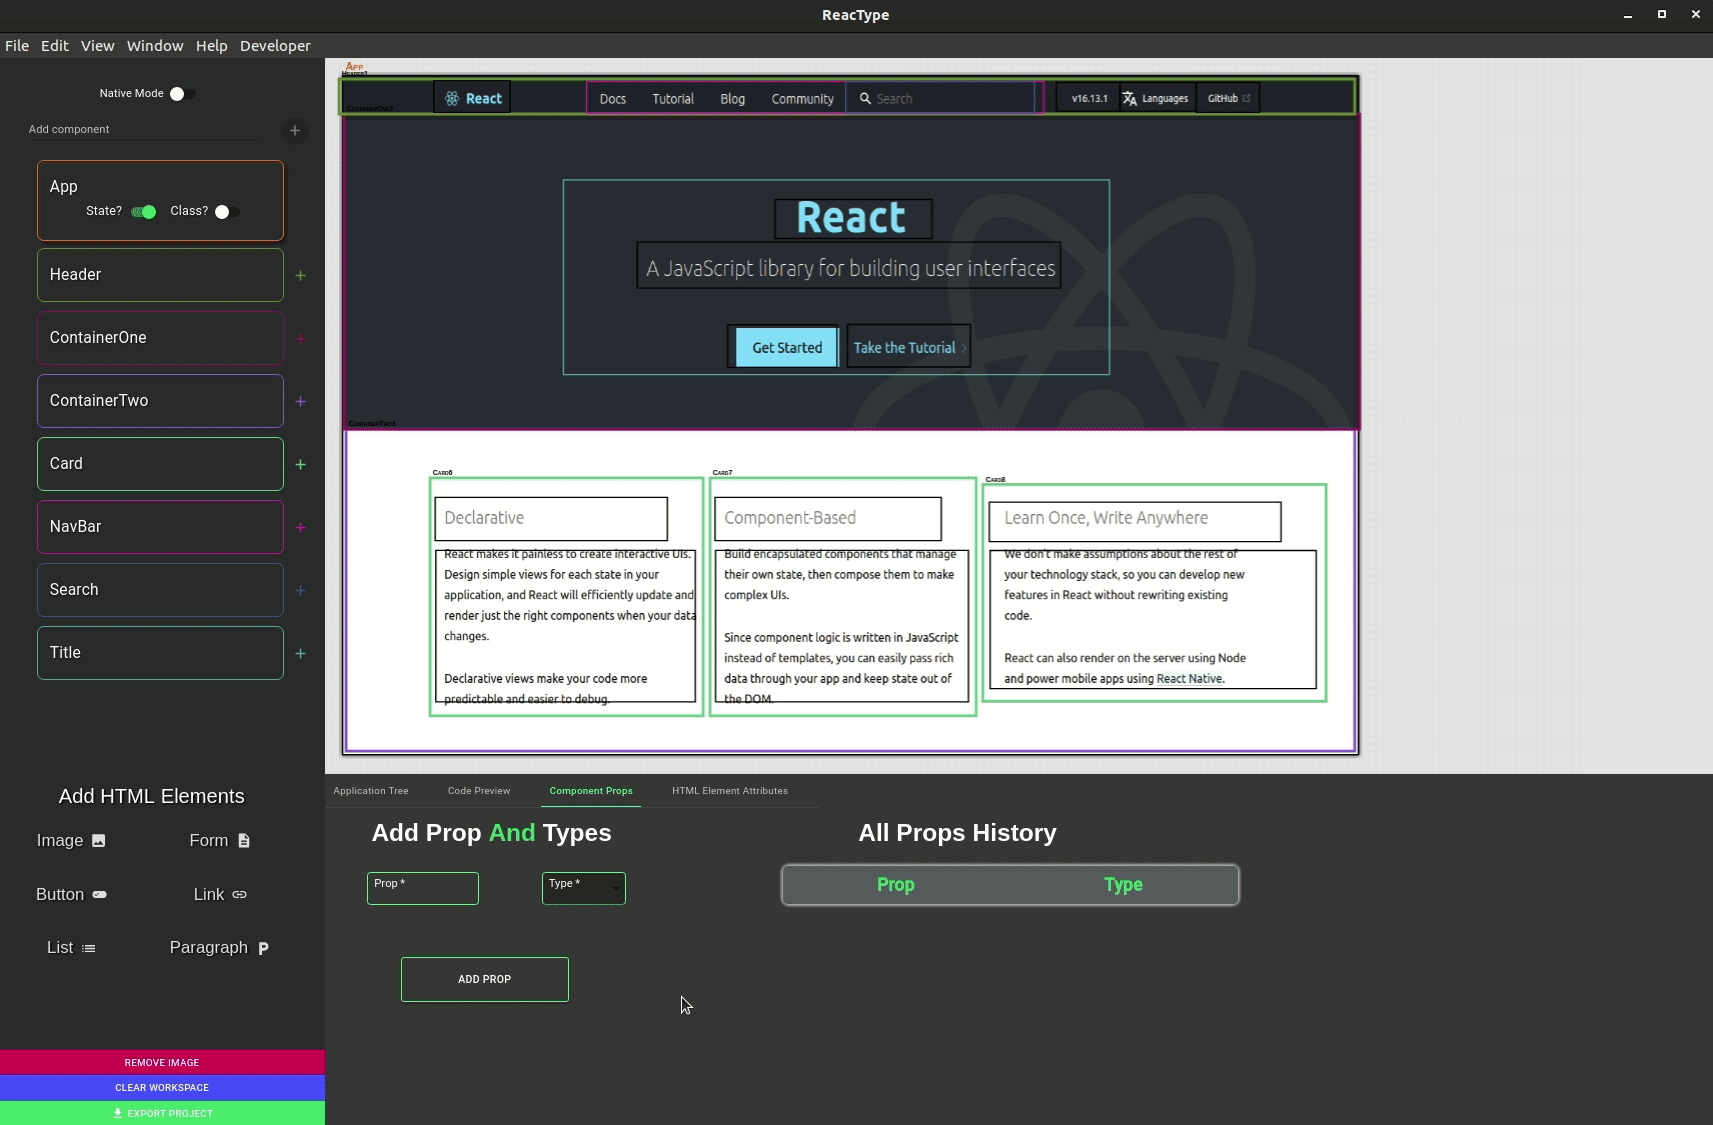The width and height of the screenshot is (1713, 1125).
Task: Toggle the Class? switch on App
Action: pos(226,211)
